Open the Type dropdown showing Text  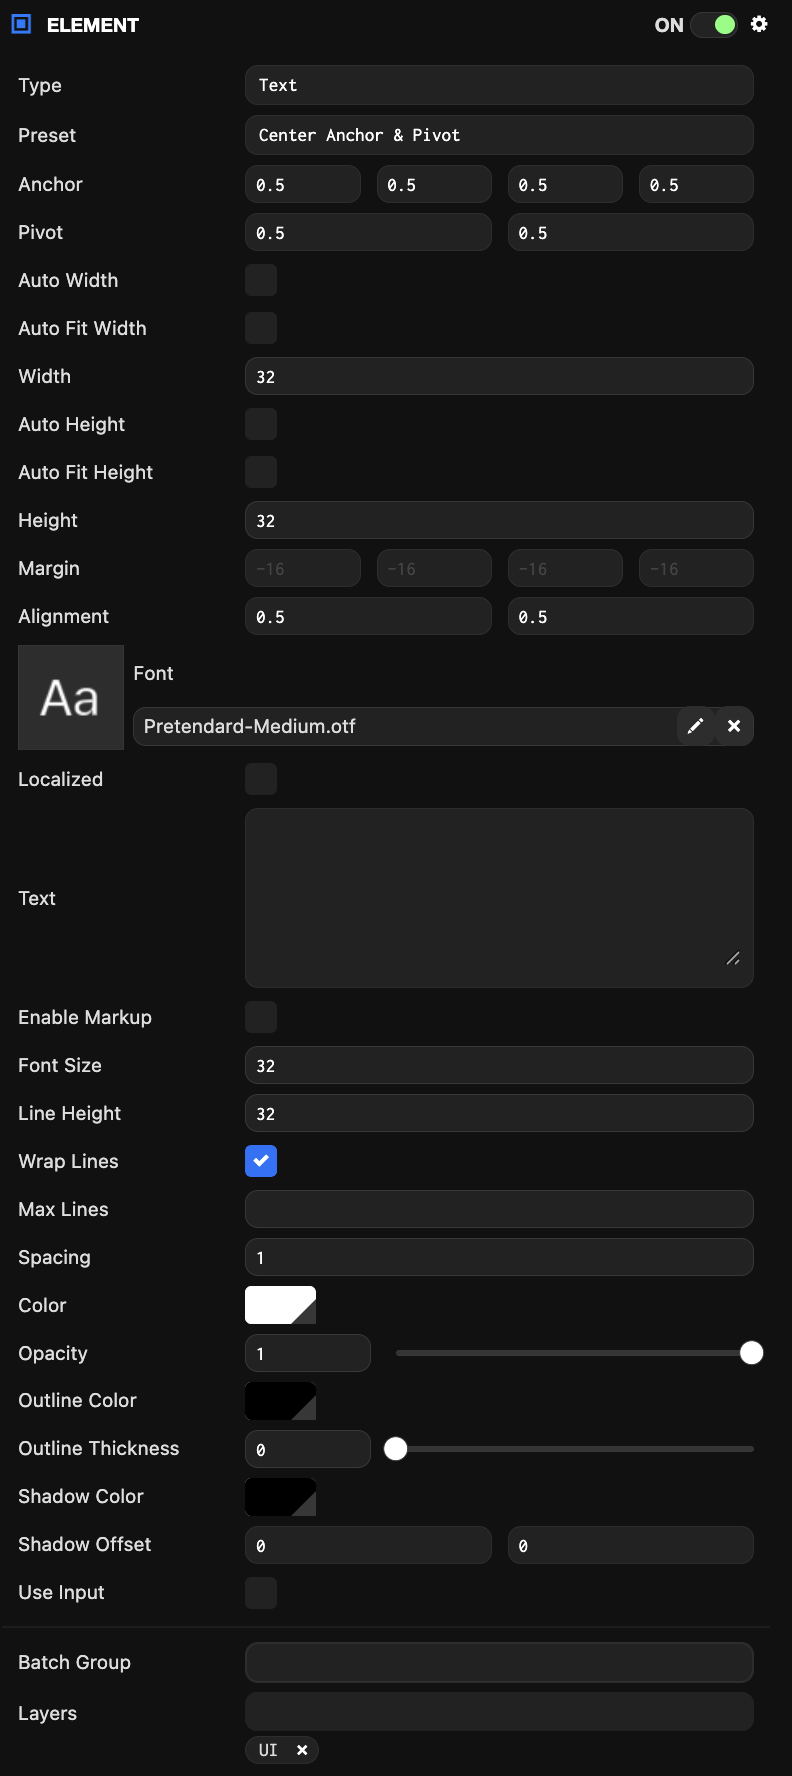pos(499,85)
